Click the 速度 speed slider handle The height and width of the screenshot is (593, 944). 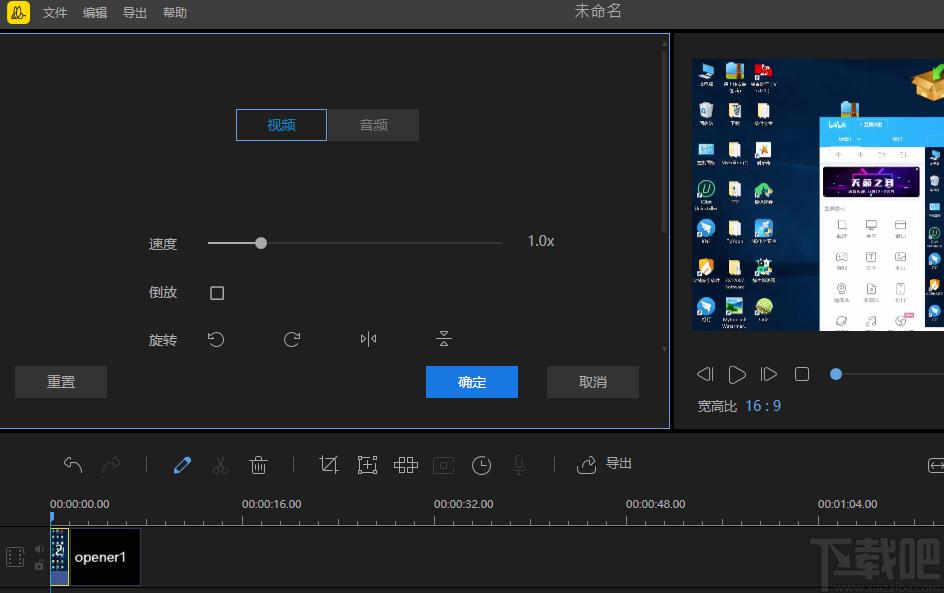[261, 243]
